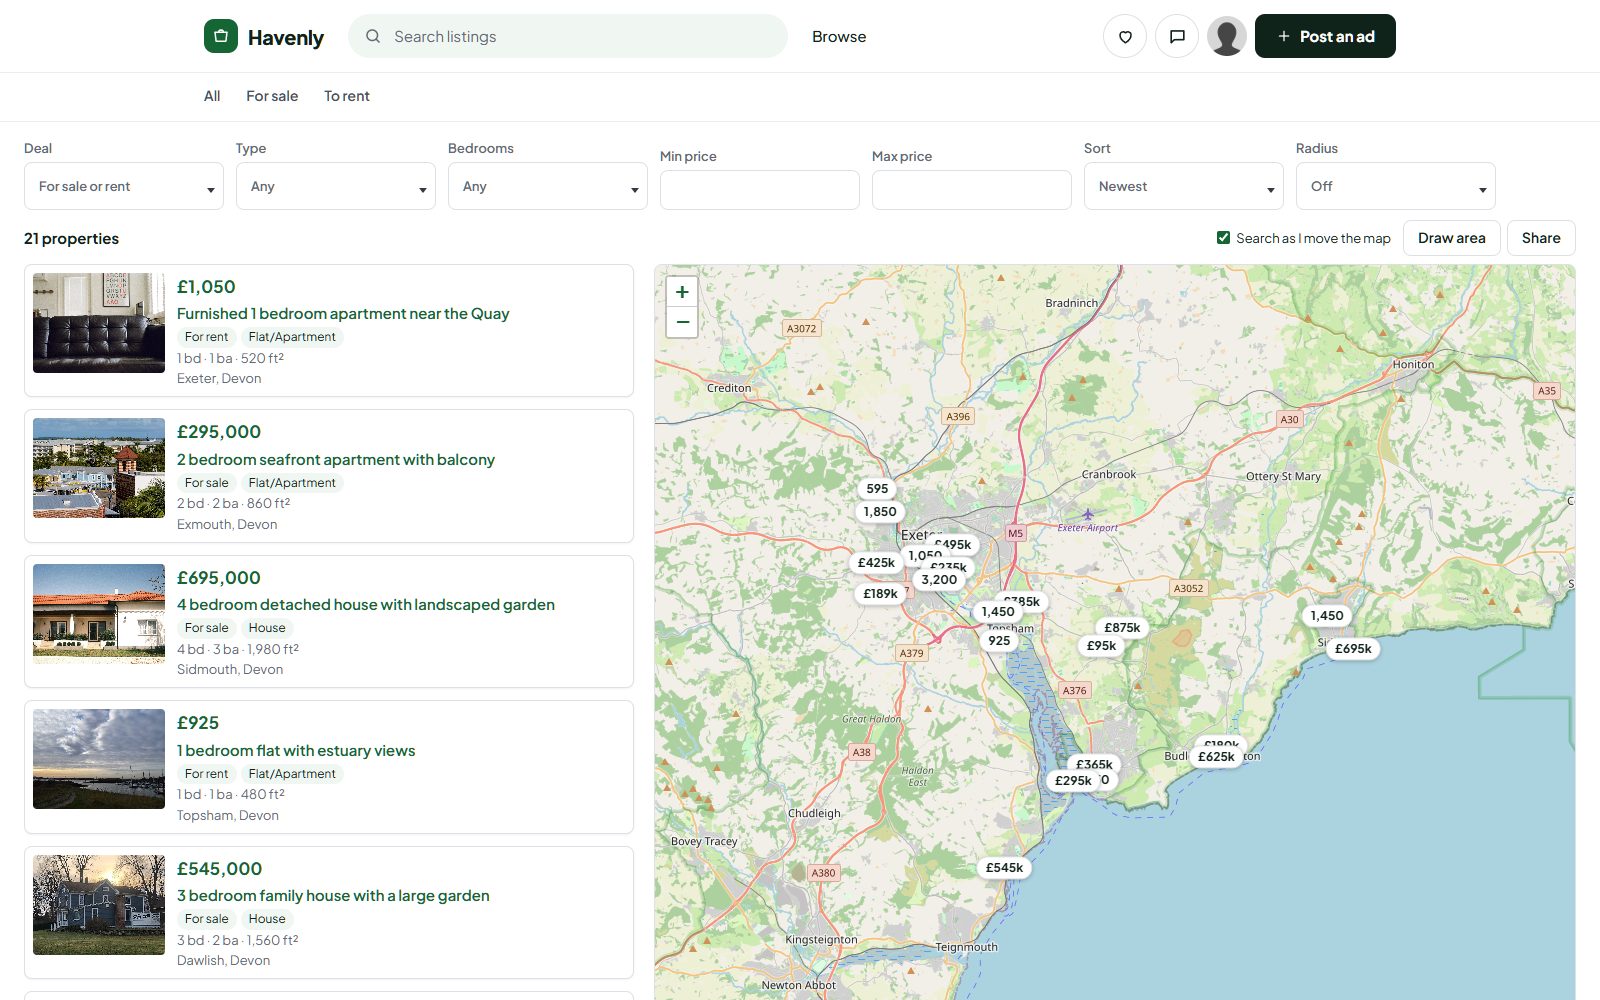This screenshot has width=1600, height=1000.
Task: Select the £875k map marker
Action: (1122, 628)
